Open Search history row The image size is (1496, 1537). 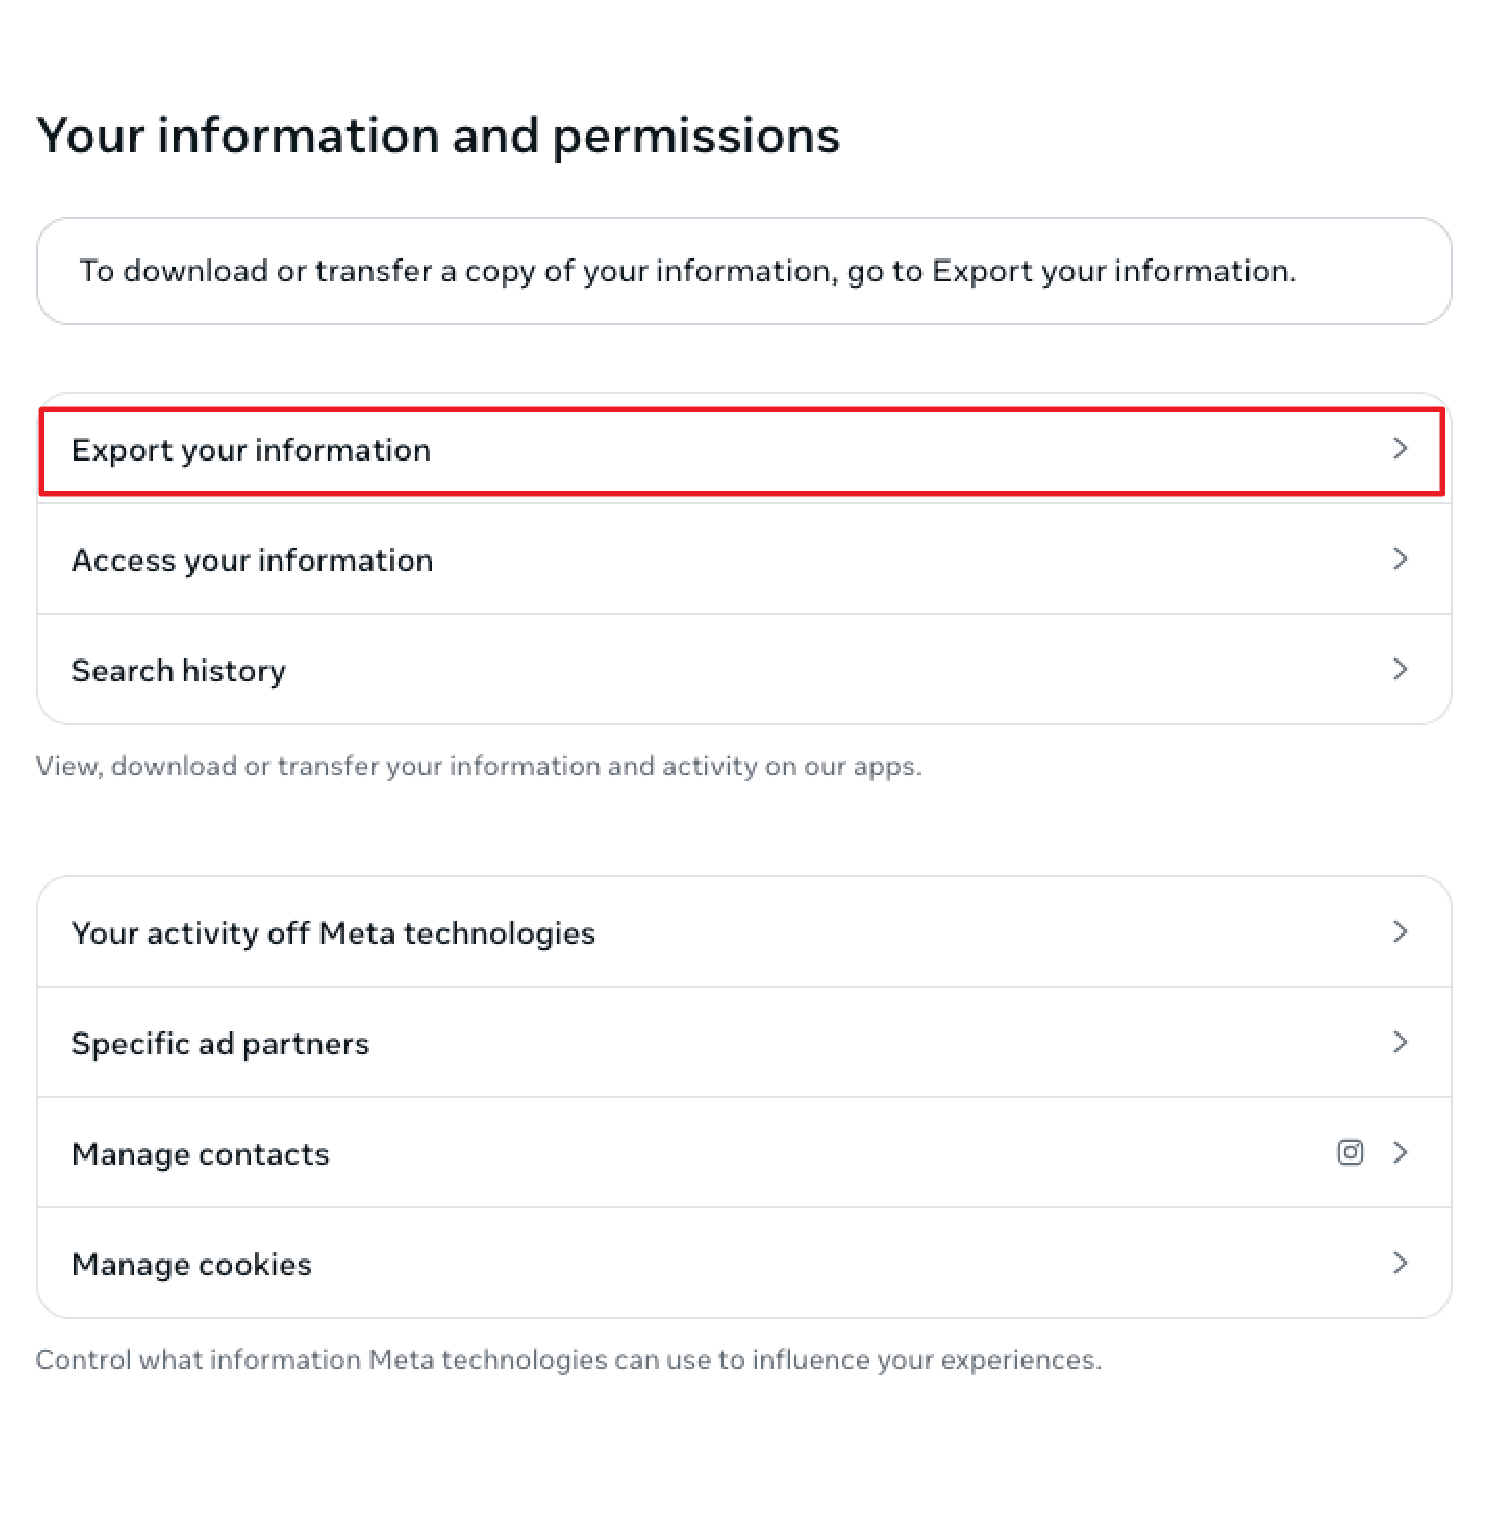pos(743,669)
